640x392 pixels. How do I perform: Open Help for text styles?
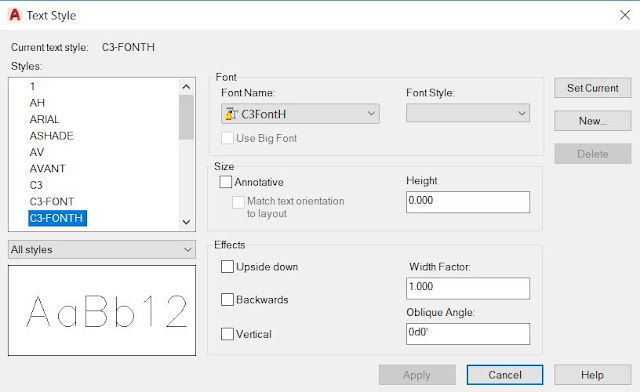pos(593,375)
